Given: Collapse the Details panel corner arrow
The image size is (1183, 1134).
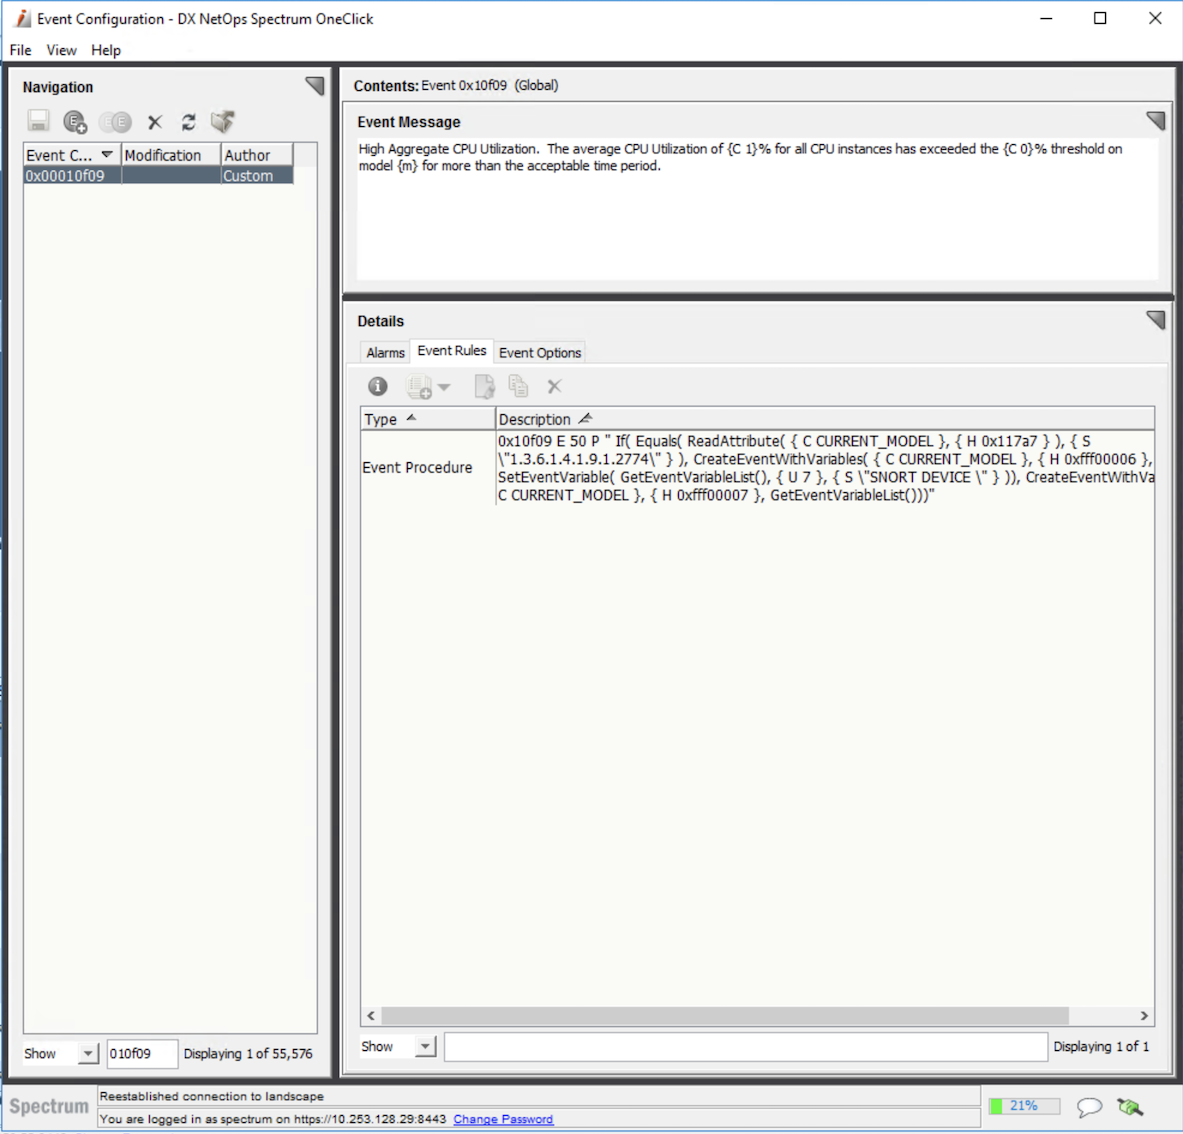Looking at the screenshot, I should pos(1155,319).
